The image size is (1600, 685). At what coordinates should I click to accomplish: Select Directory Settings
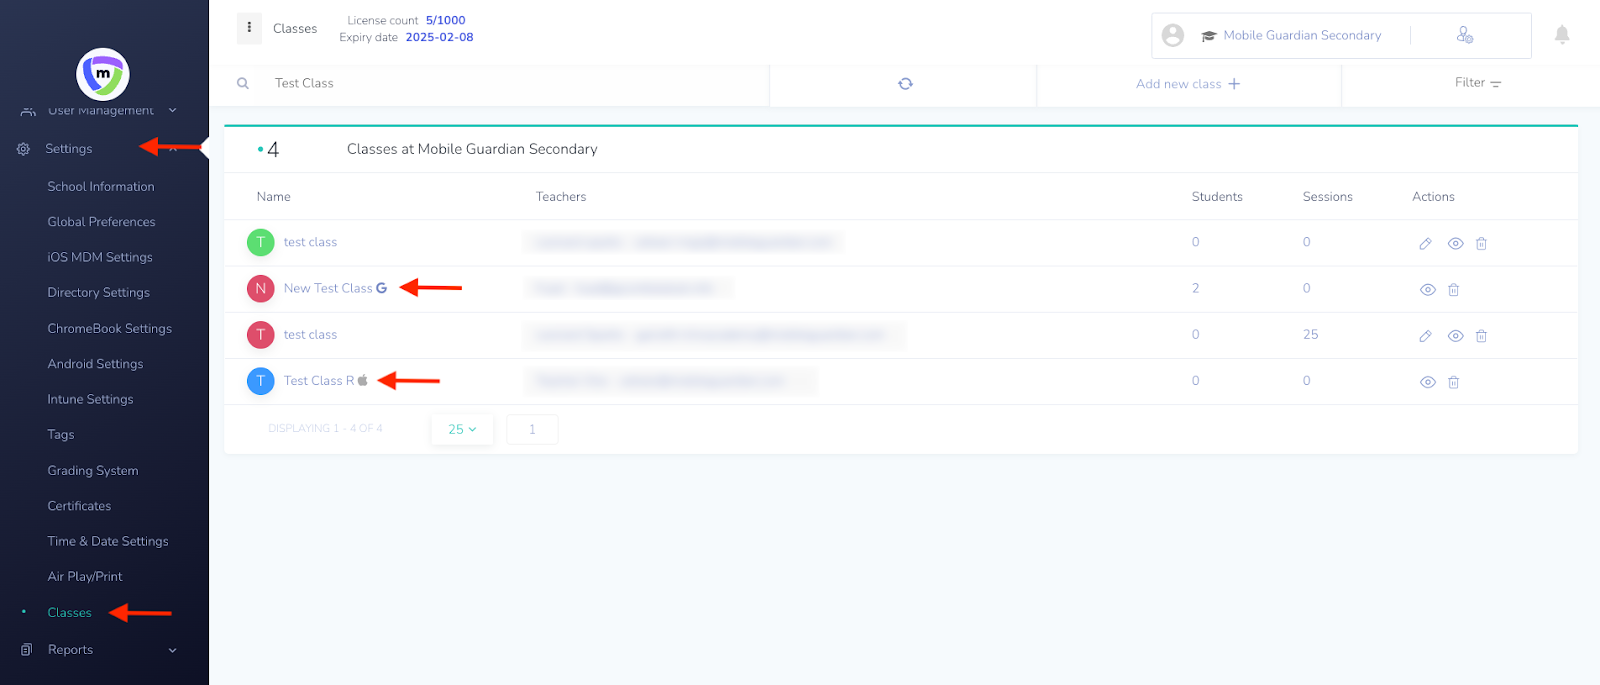[x=98, y=293]
